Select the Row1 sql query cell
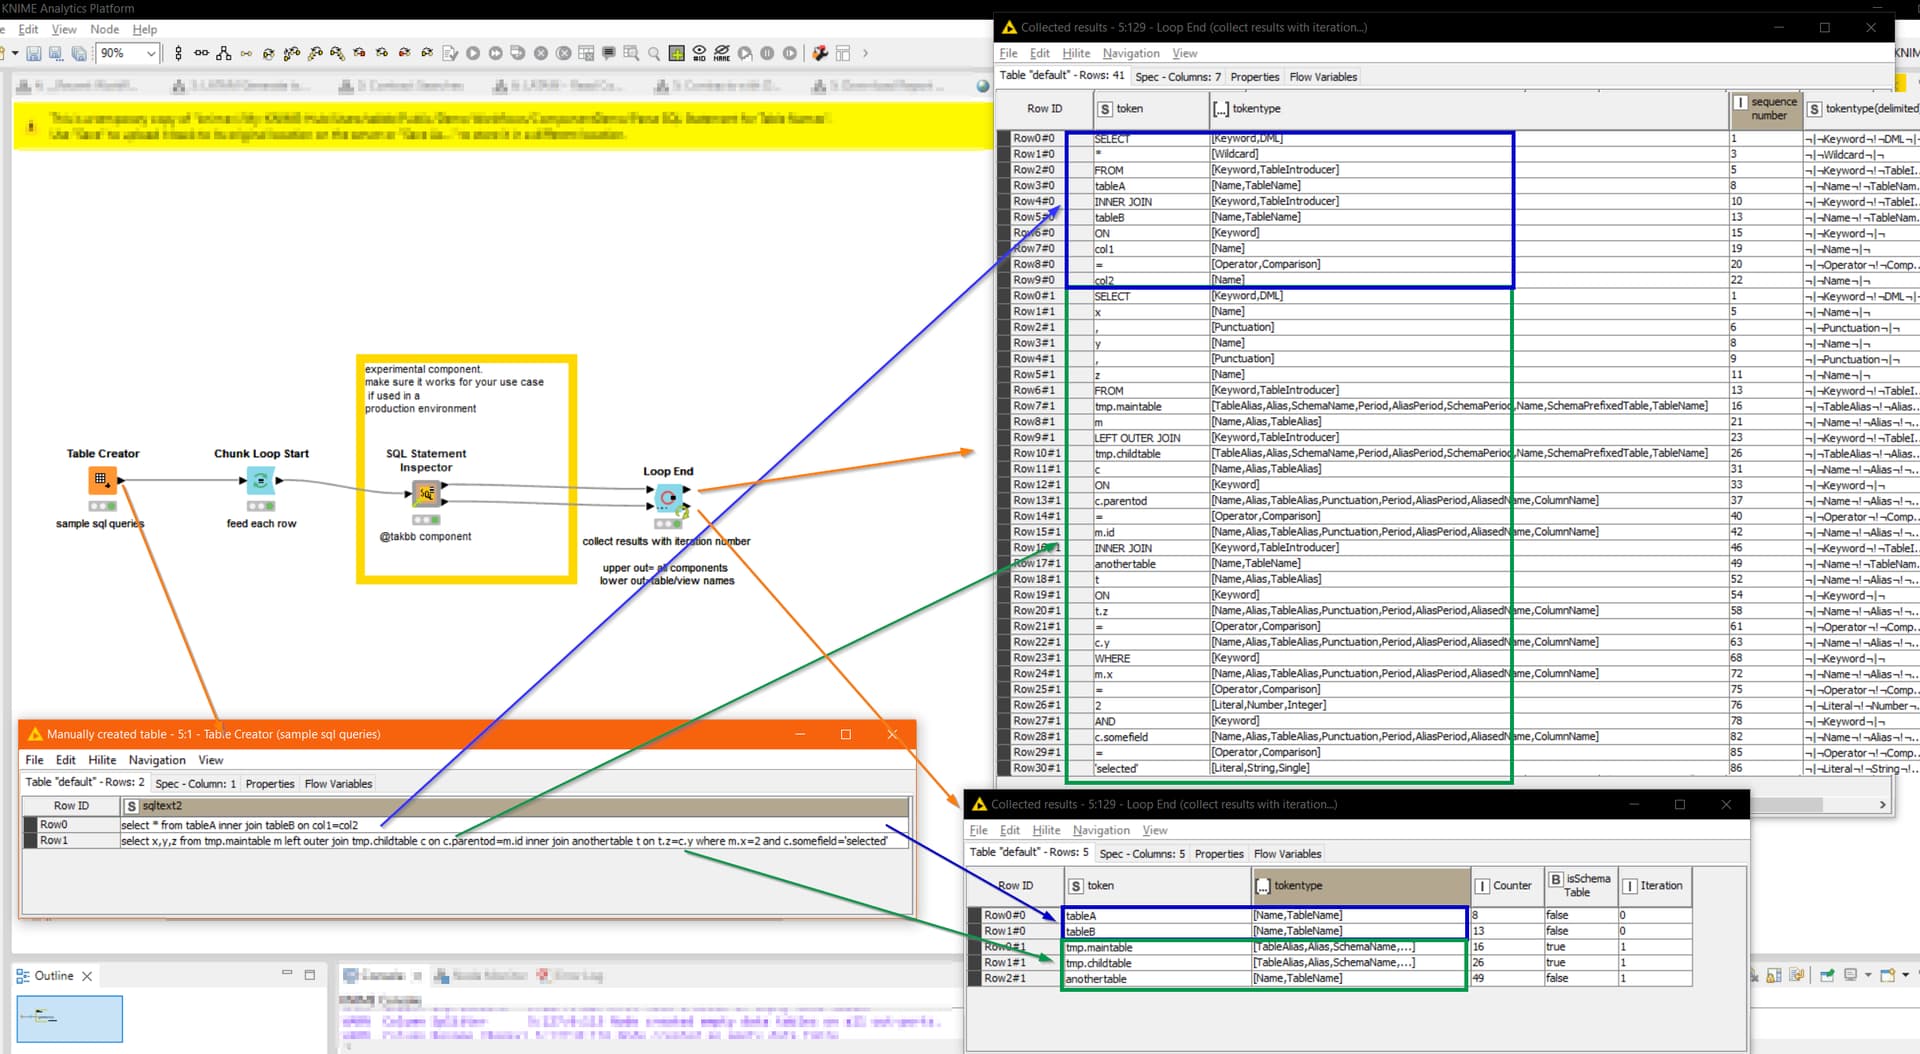Screen dimensions: 1920x1054 coord(515,841)
